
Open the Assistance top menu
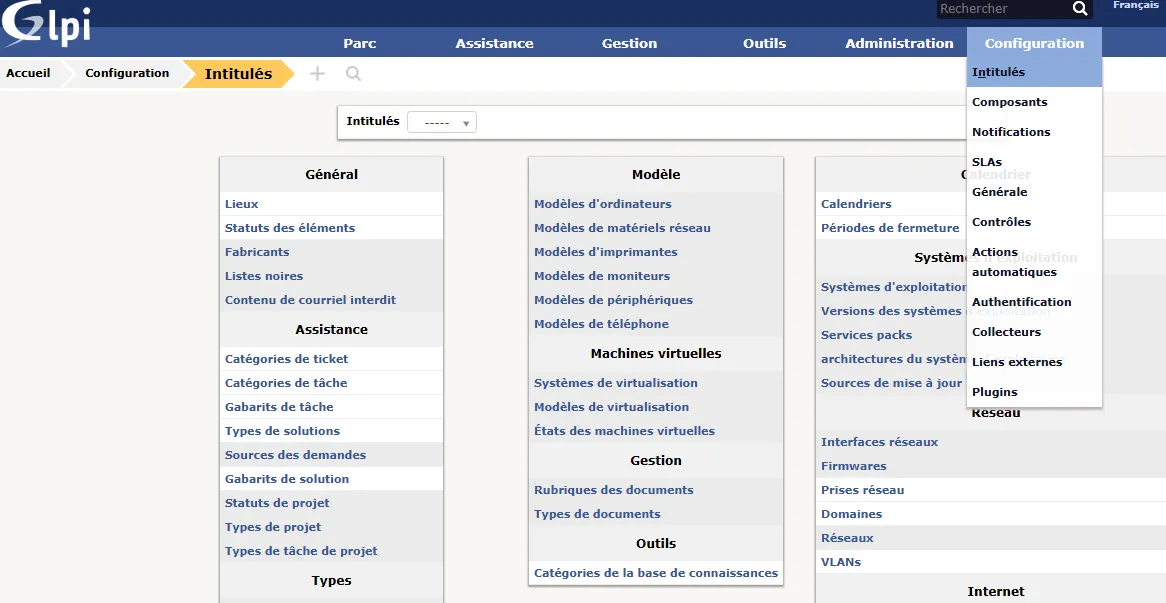(495, 43)
